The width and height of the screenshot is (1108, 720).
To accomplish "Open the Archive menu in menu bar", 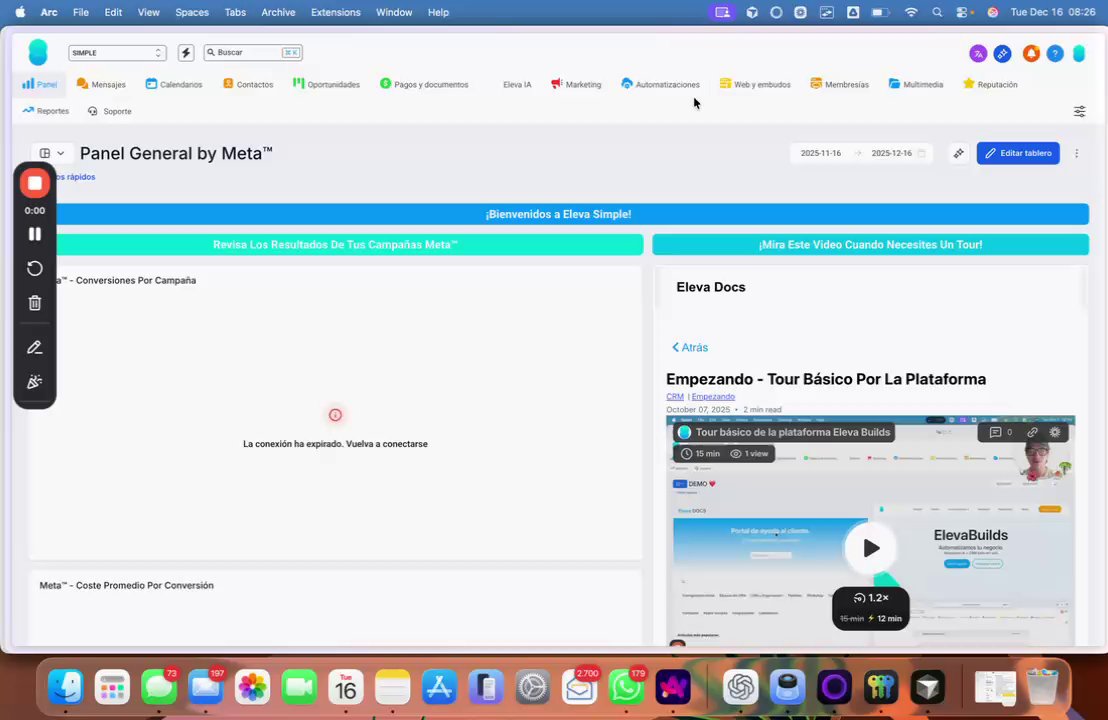I will click(278, 12).
